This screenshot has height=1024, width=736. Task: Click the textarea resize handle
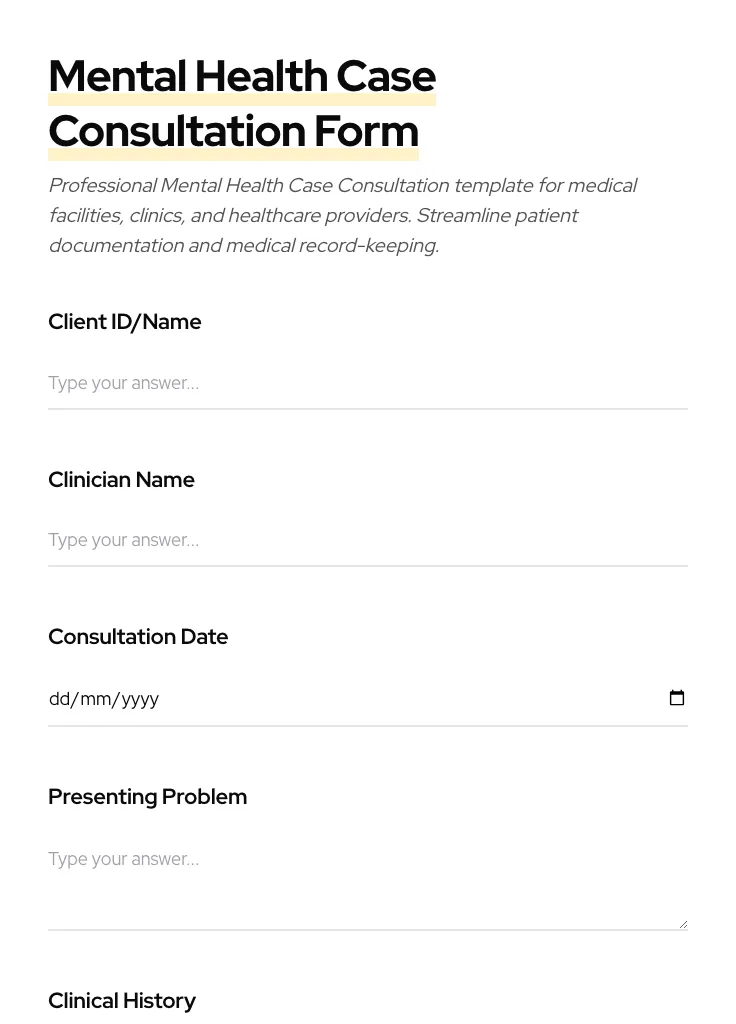682,921
